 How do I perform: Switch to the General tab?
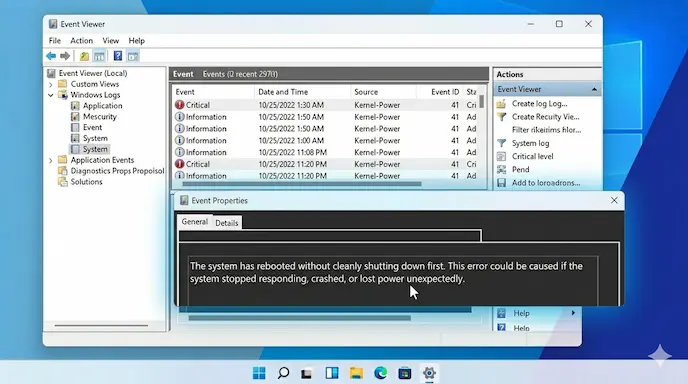pyautogui.click(x=194, y=222)
